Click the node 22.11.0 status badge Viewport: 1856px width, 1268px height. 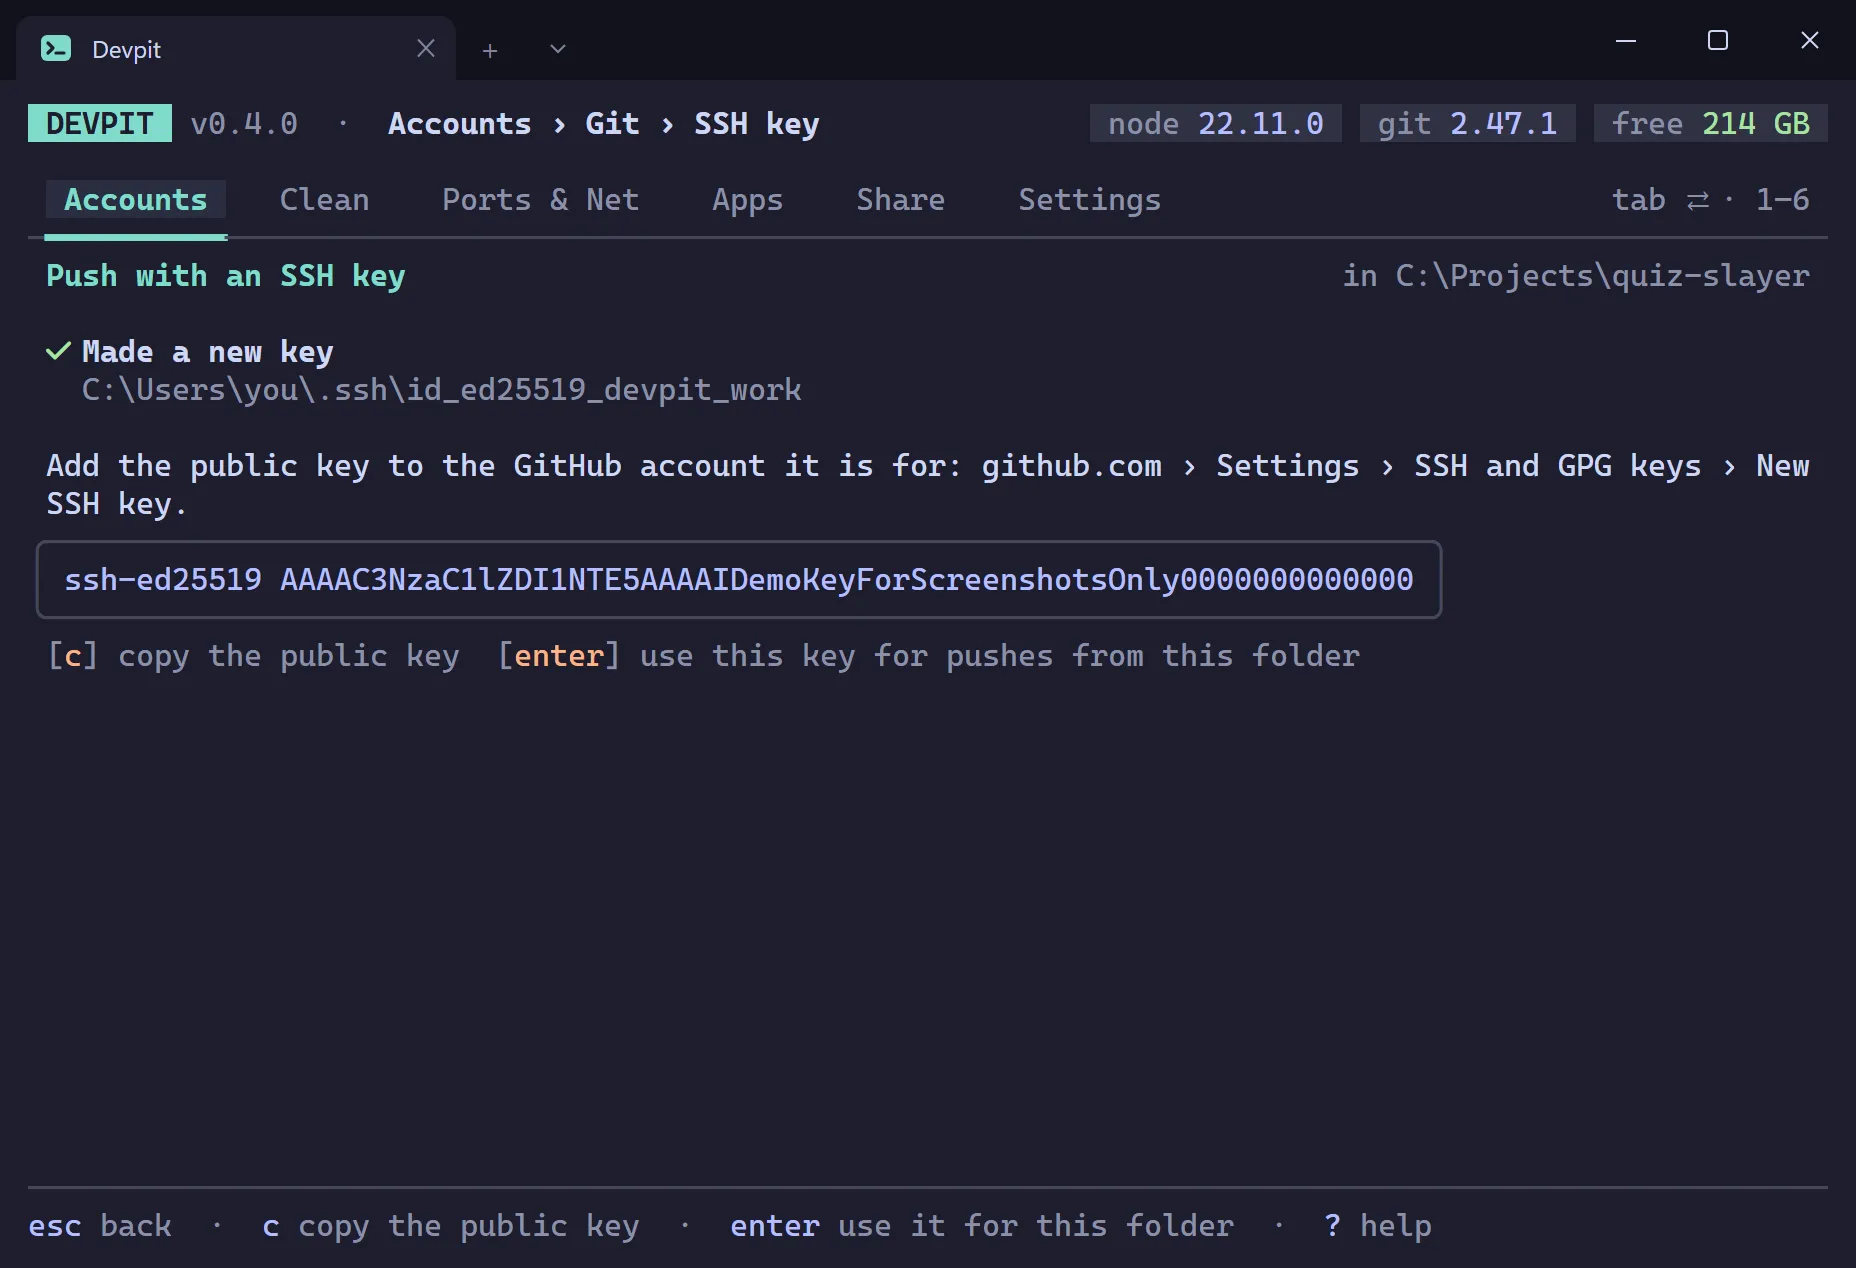(x=1216, y=123)
